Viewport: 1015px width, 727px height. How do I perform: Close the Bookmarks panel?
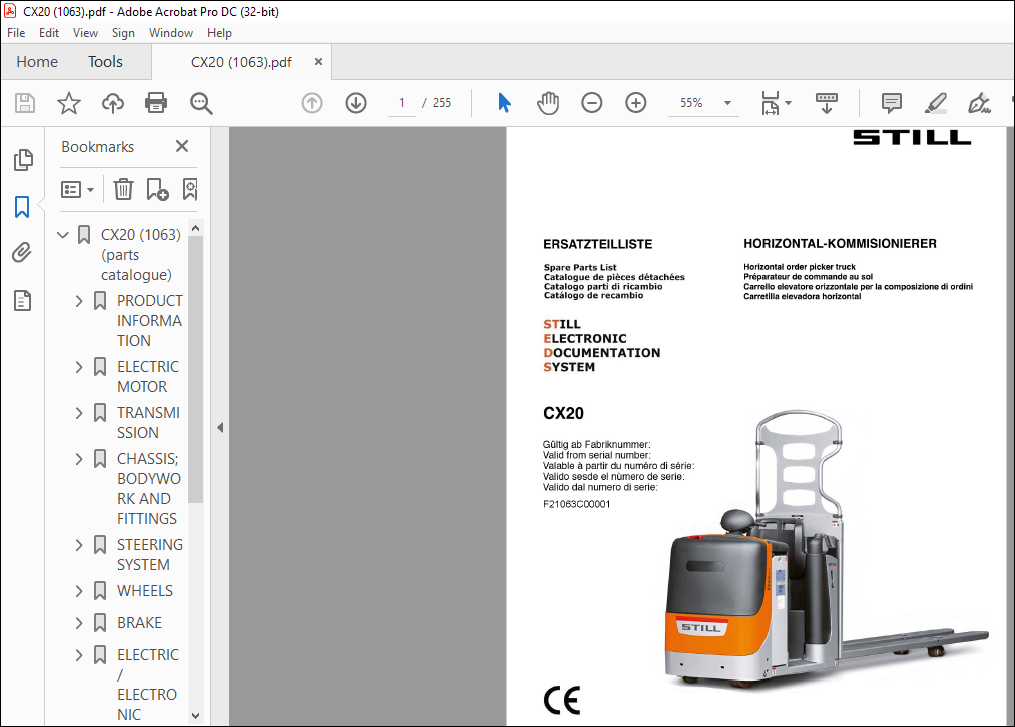click(182, 146)
